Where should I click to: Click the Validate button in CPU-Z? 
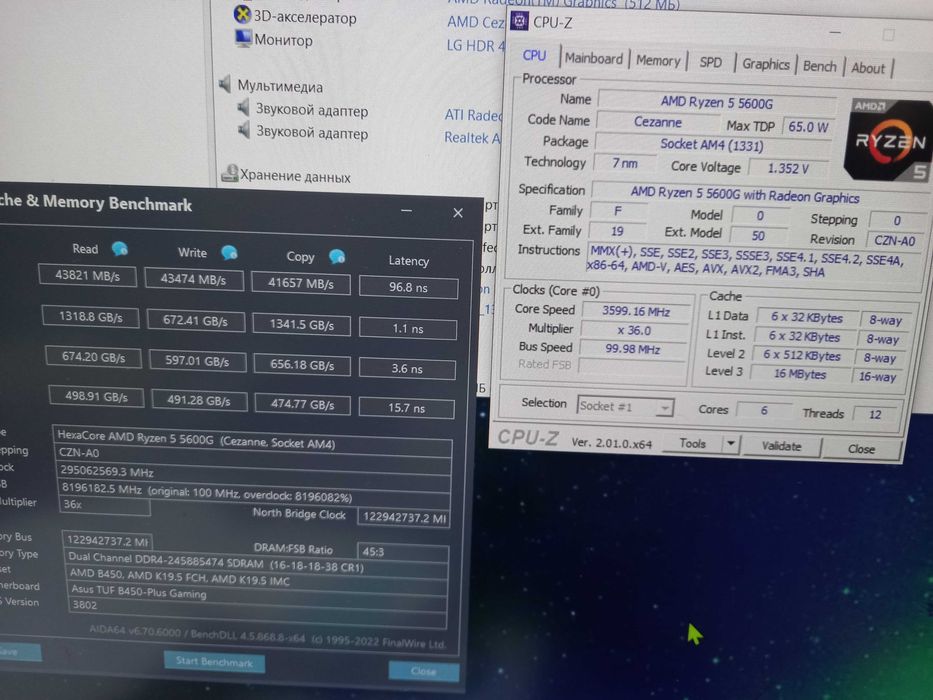(781, 446)
